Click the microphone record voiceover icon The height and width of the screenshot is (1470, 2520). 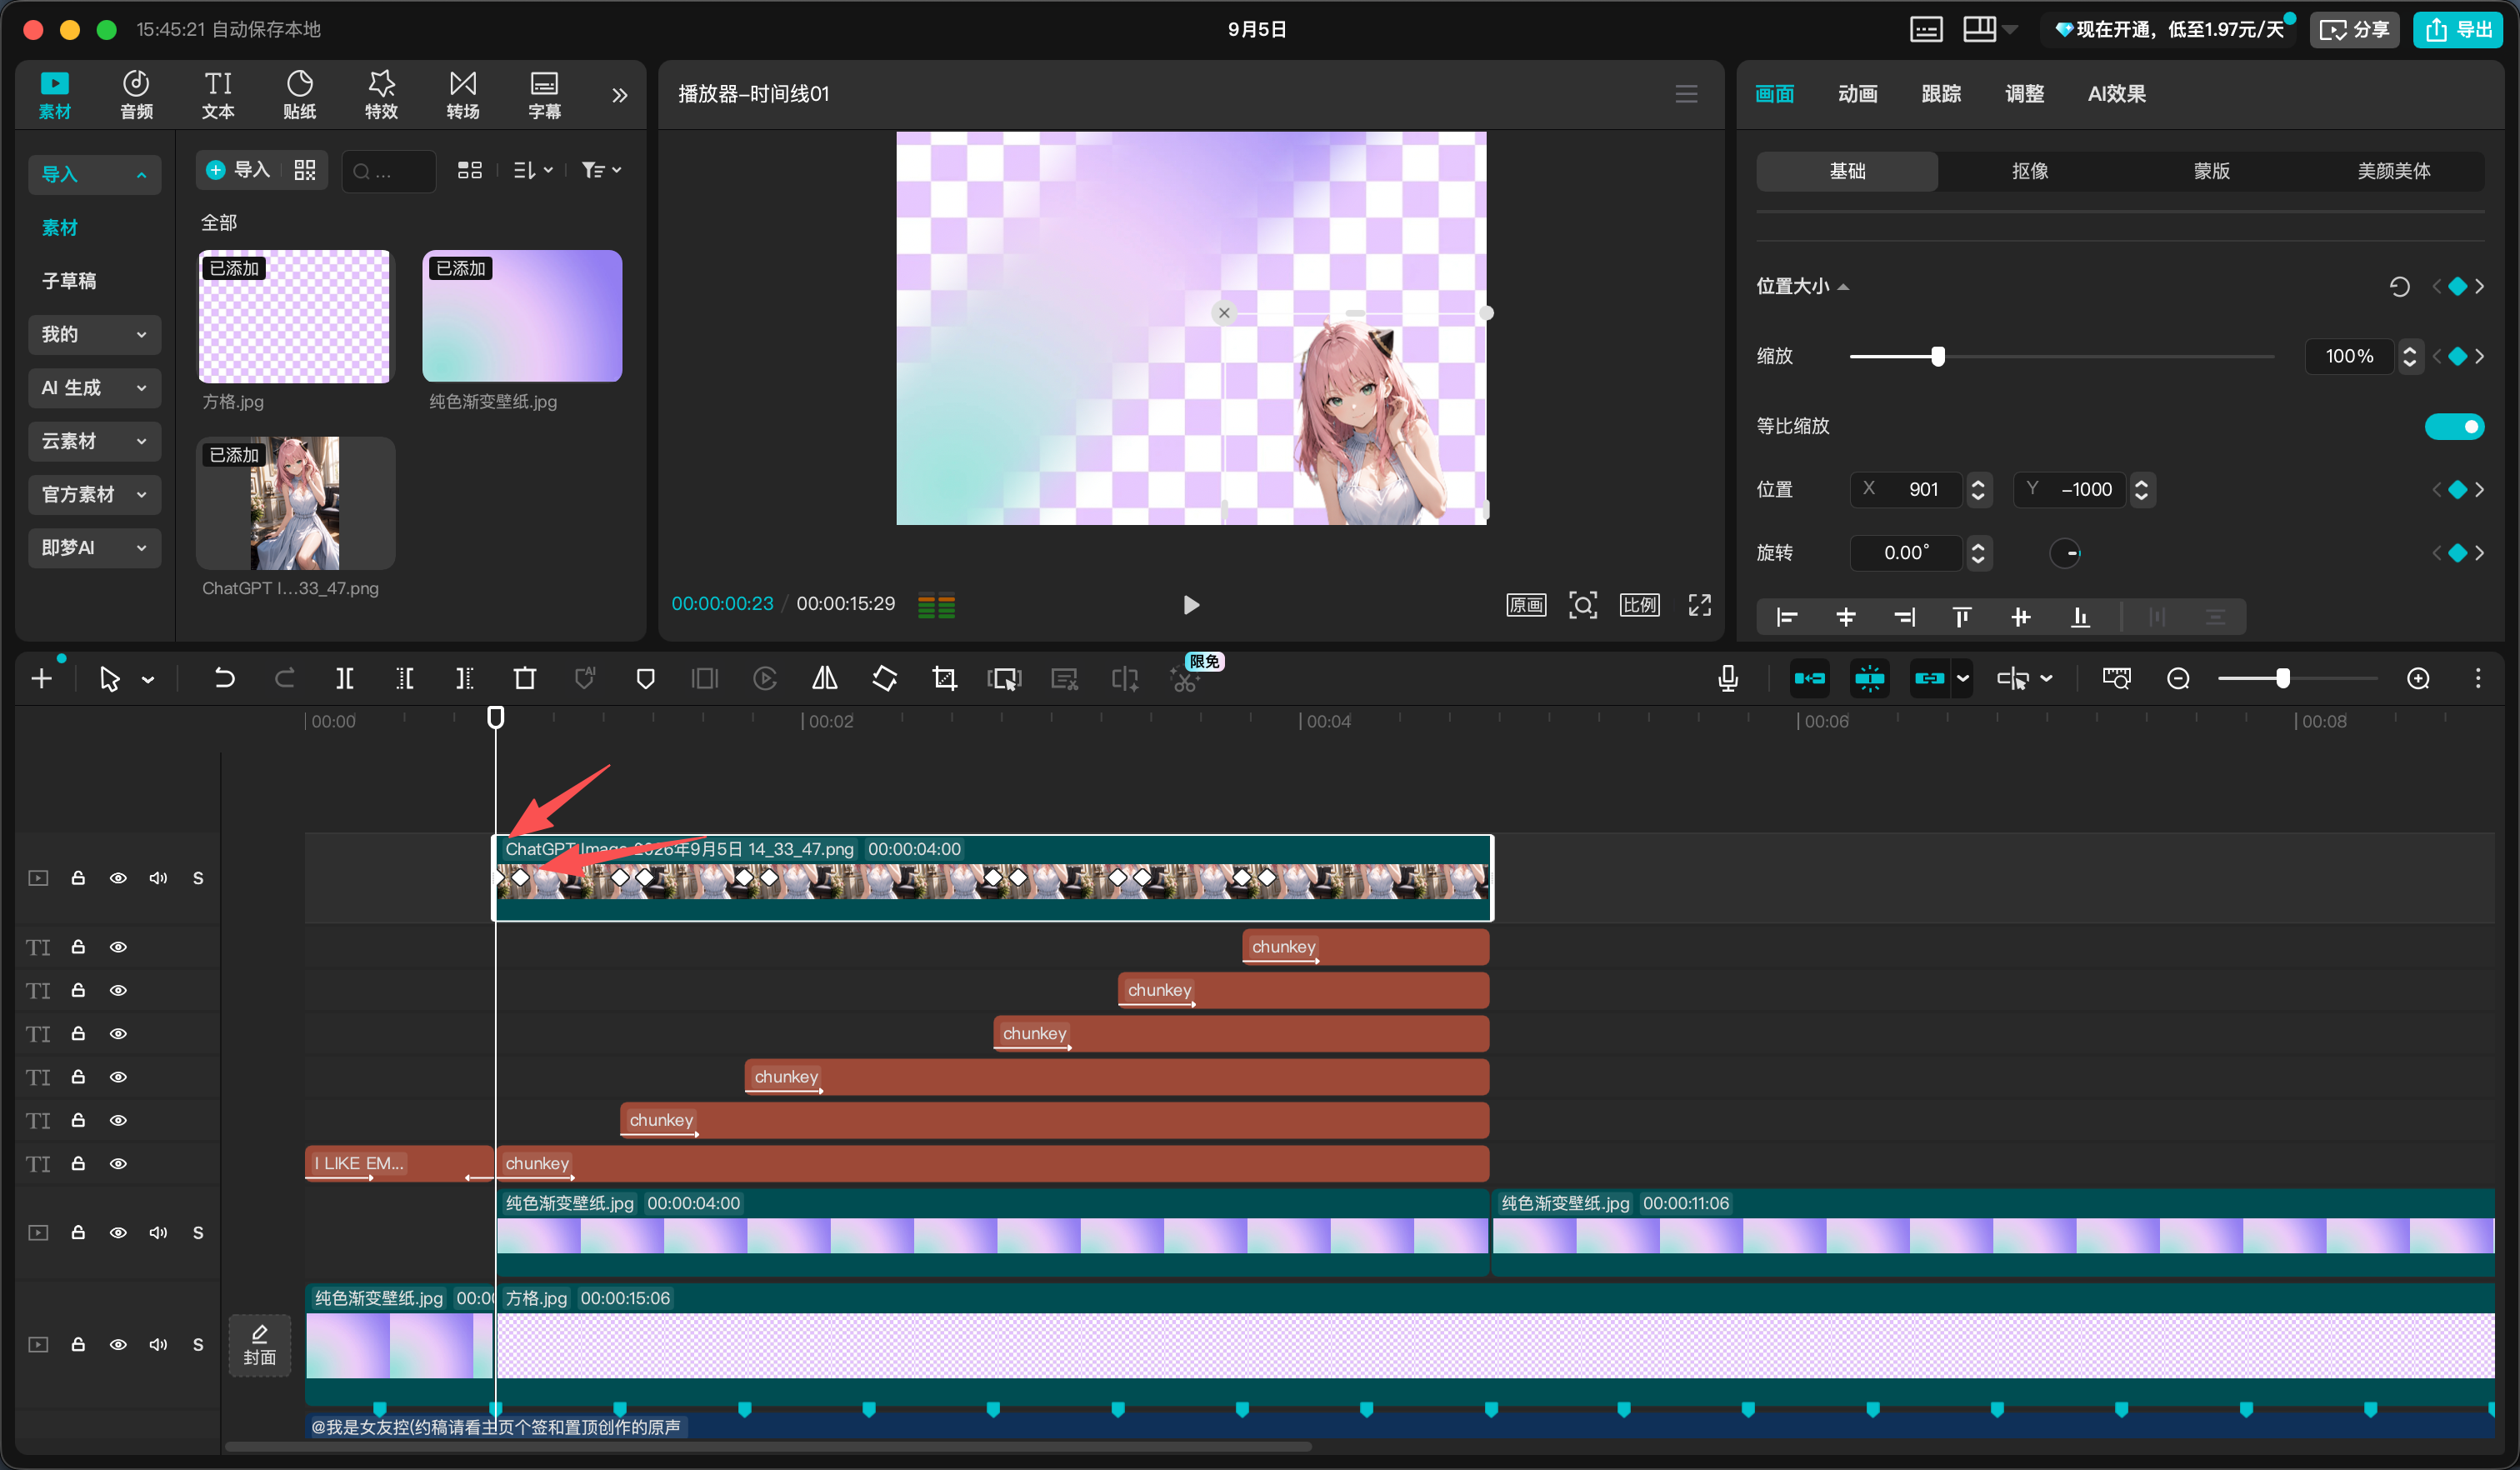[1727, 679]
